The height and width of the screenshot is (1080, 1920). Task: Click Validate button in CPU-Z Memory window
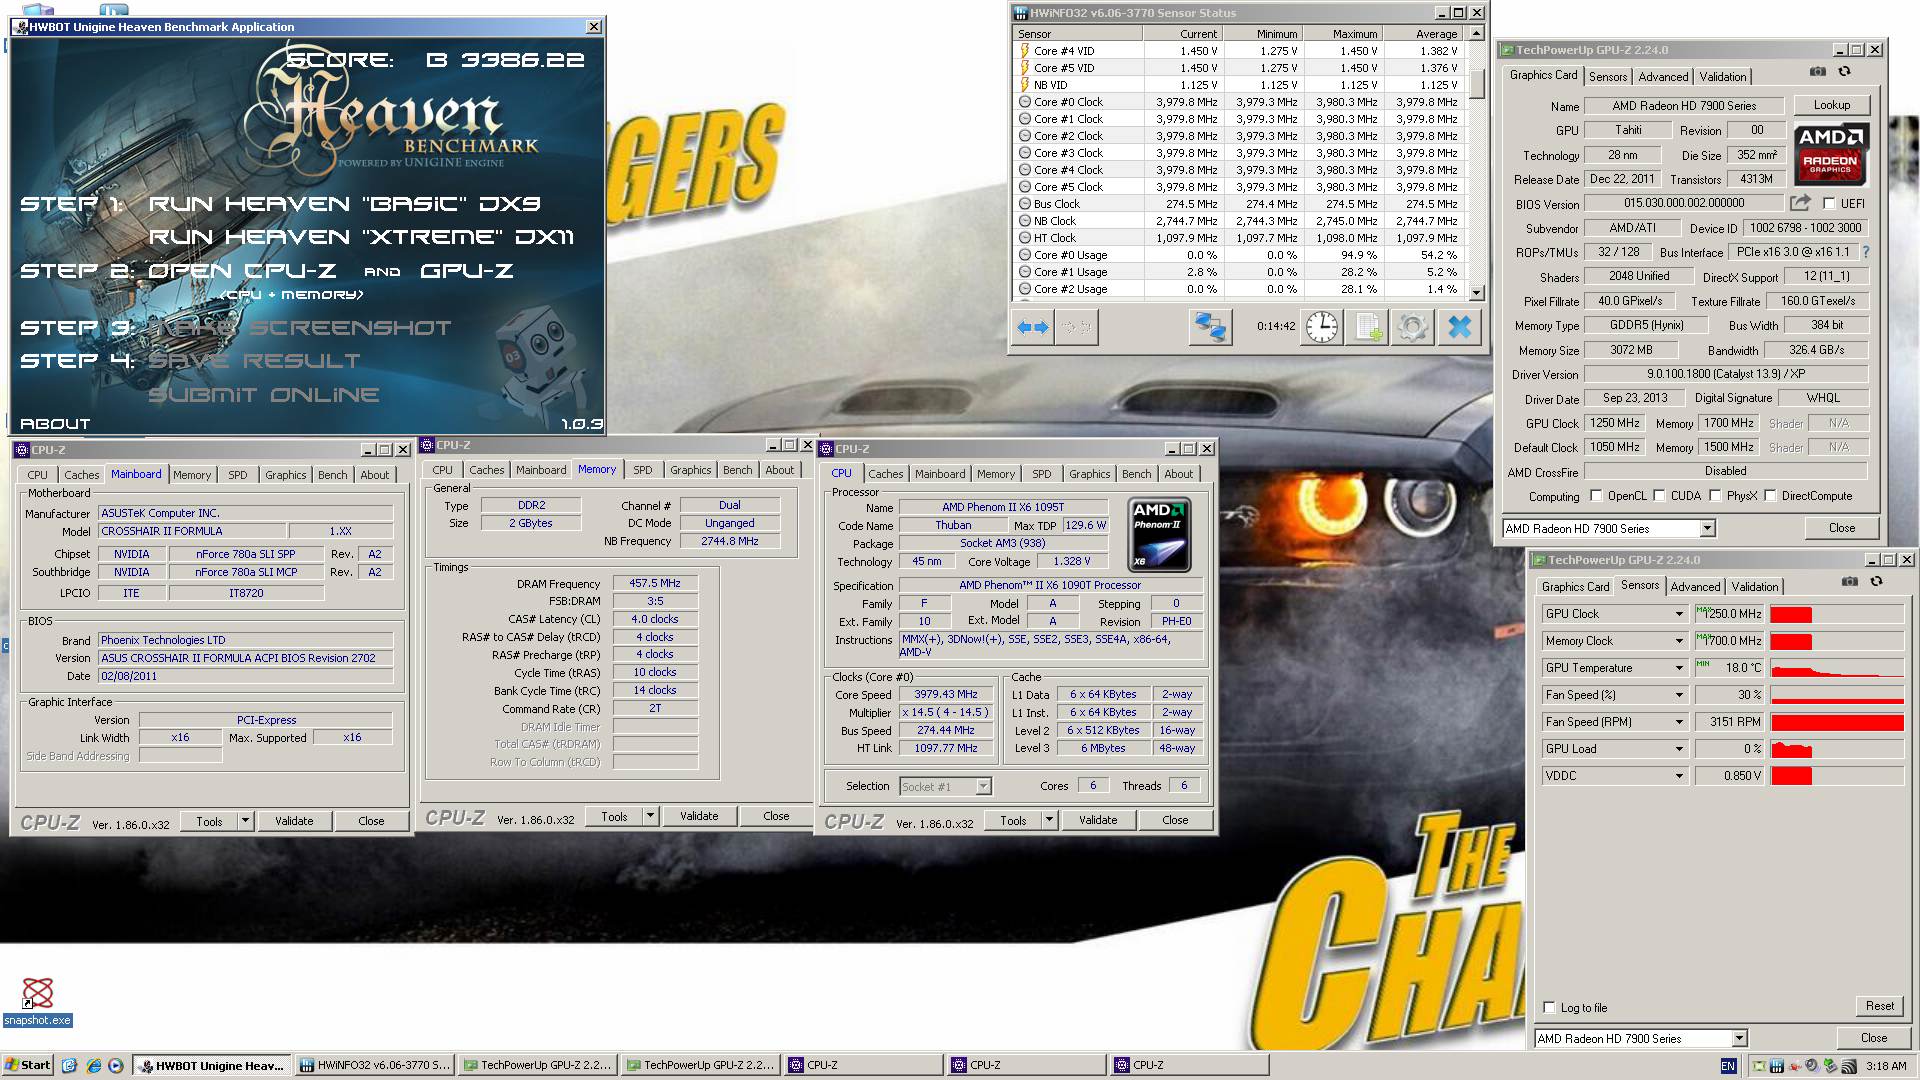click(699, 816)
